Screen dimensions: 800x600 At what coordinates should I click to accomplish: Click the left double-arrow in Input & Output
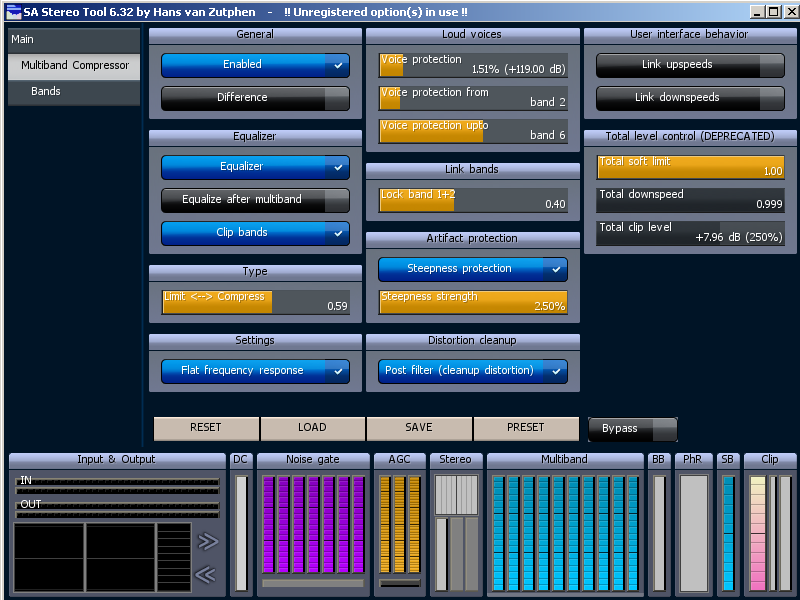tap(206, 575)
